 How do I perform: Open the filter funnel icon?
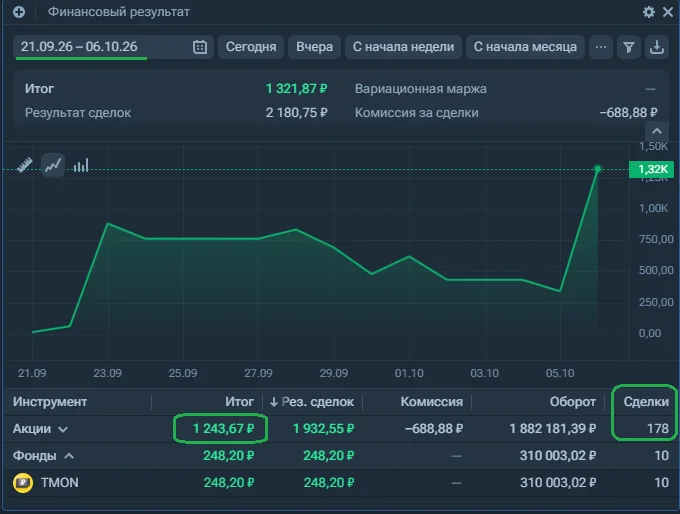628,47
